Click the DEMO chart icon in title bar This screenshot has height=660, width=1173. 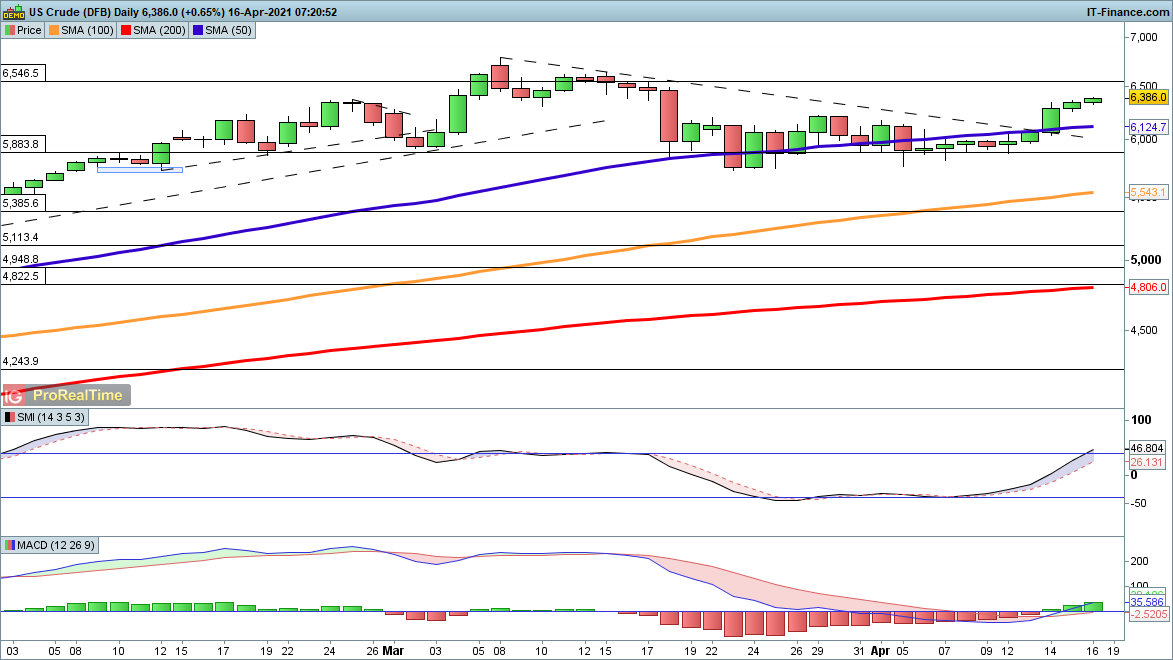tap(13, 11)
